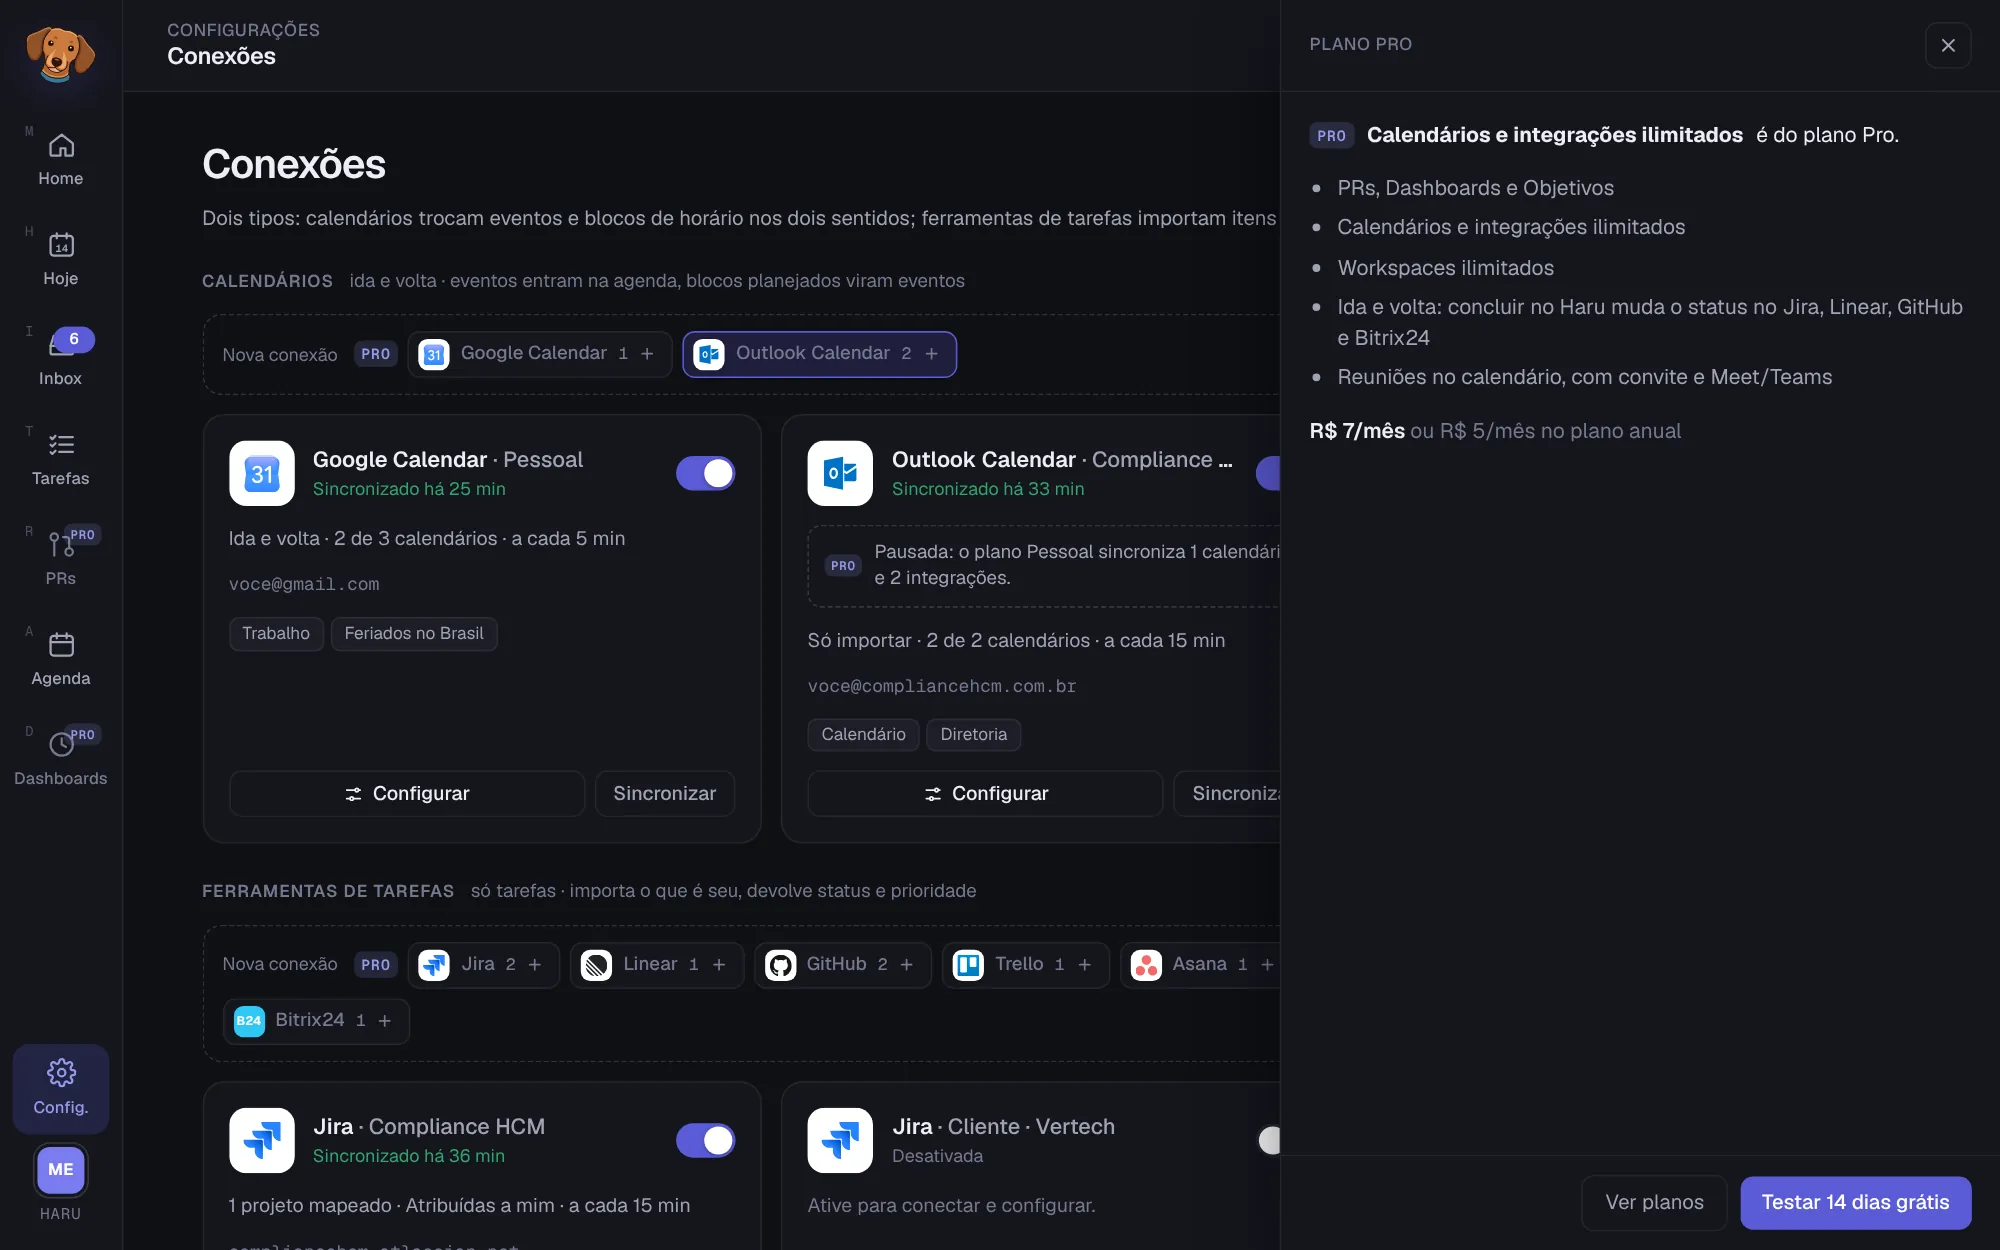The height and width of the screenshot is (1250, 2000).
Task: Click PRO badge in calendar Nova conexão
Action: coord(375,354)
